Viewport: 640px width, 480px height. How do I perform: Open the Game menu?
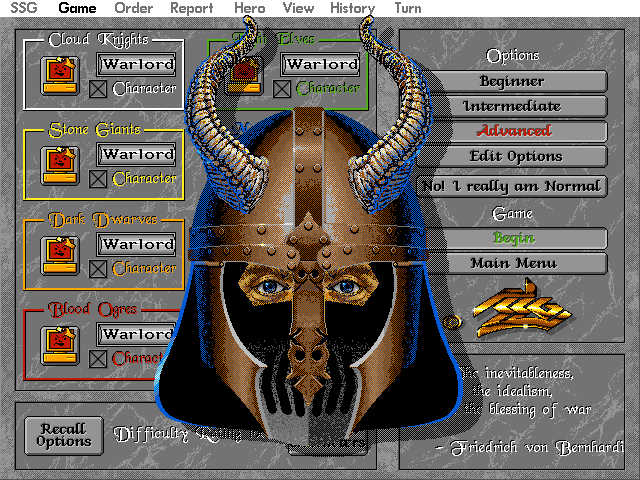point(77,8)
